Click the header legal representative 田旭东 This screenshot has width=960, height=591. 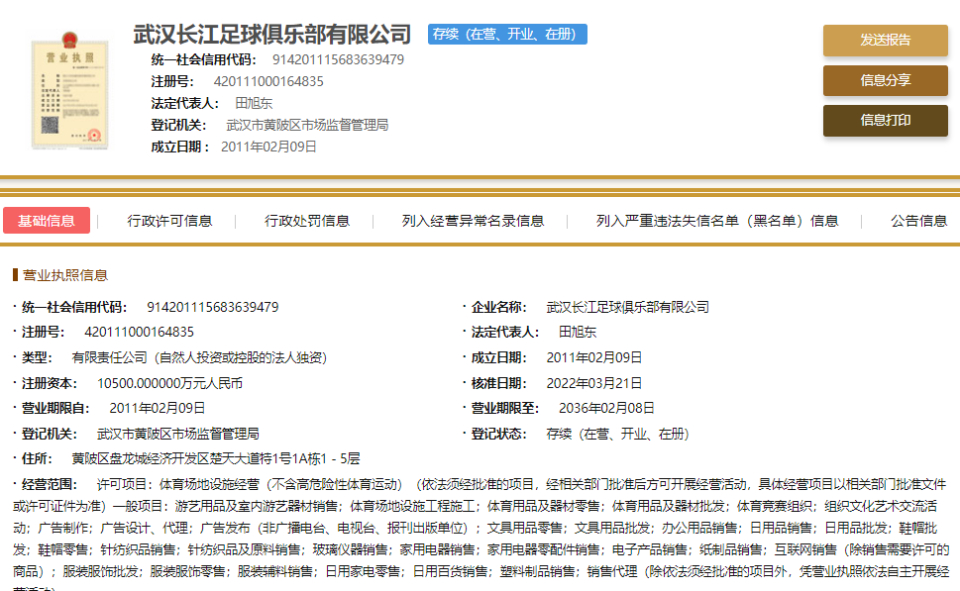pyautogui.click(x=253, y=104)
